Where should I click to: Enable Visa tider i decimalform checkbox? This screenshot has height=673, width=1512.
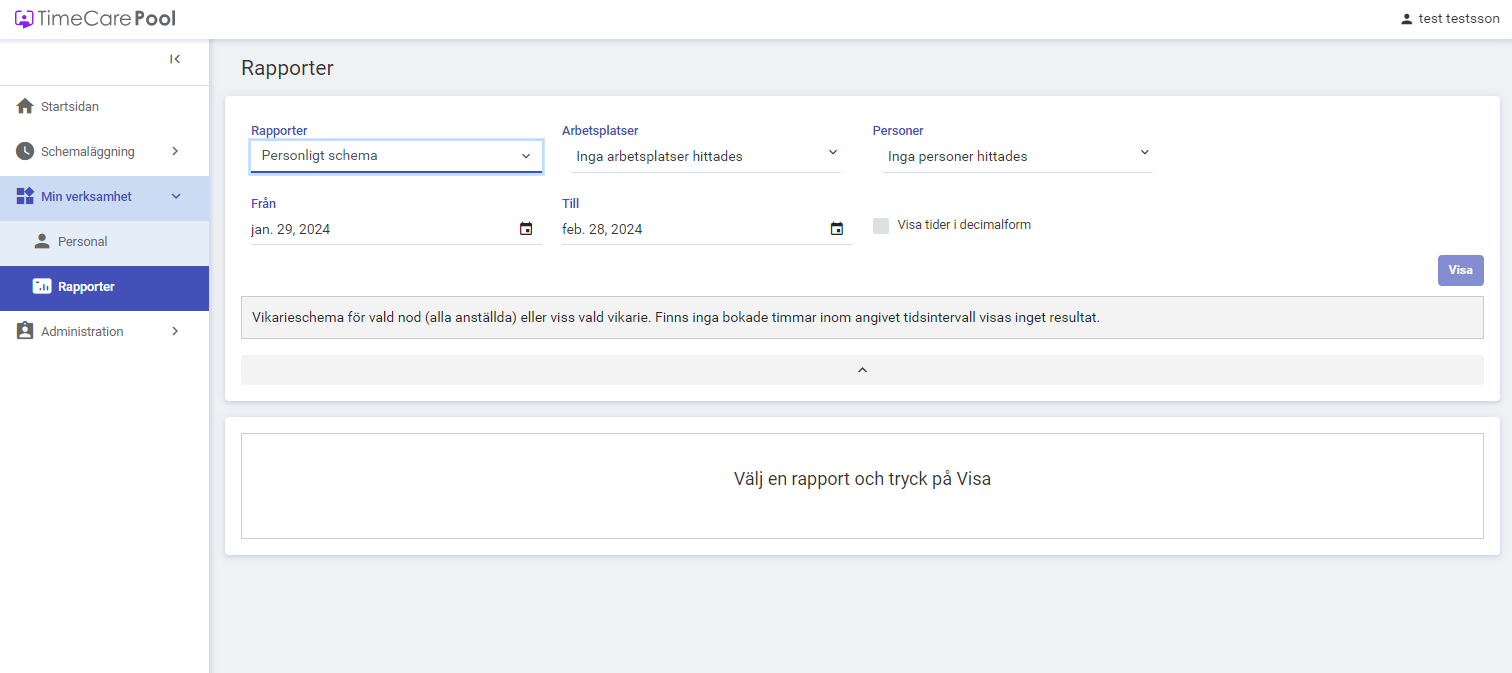[x=881, y=225]
